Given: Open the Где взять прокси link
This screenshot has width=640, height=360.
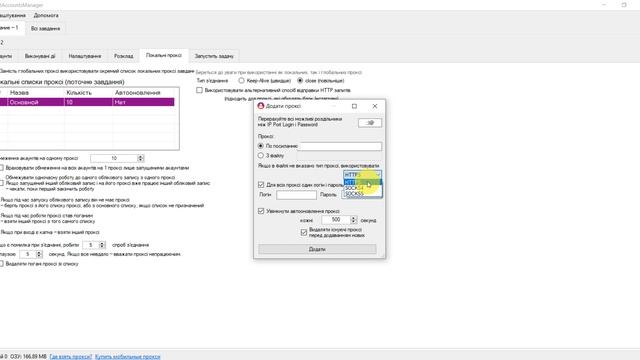Looking at the screenshot, I should (x=71, y=357).
